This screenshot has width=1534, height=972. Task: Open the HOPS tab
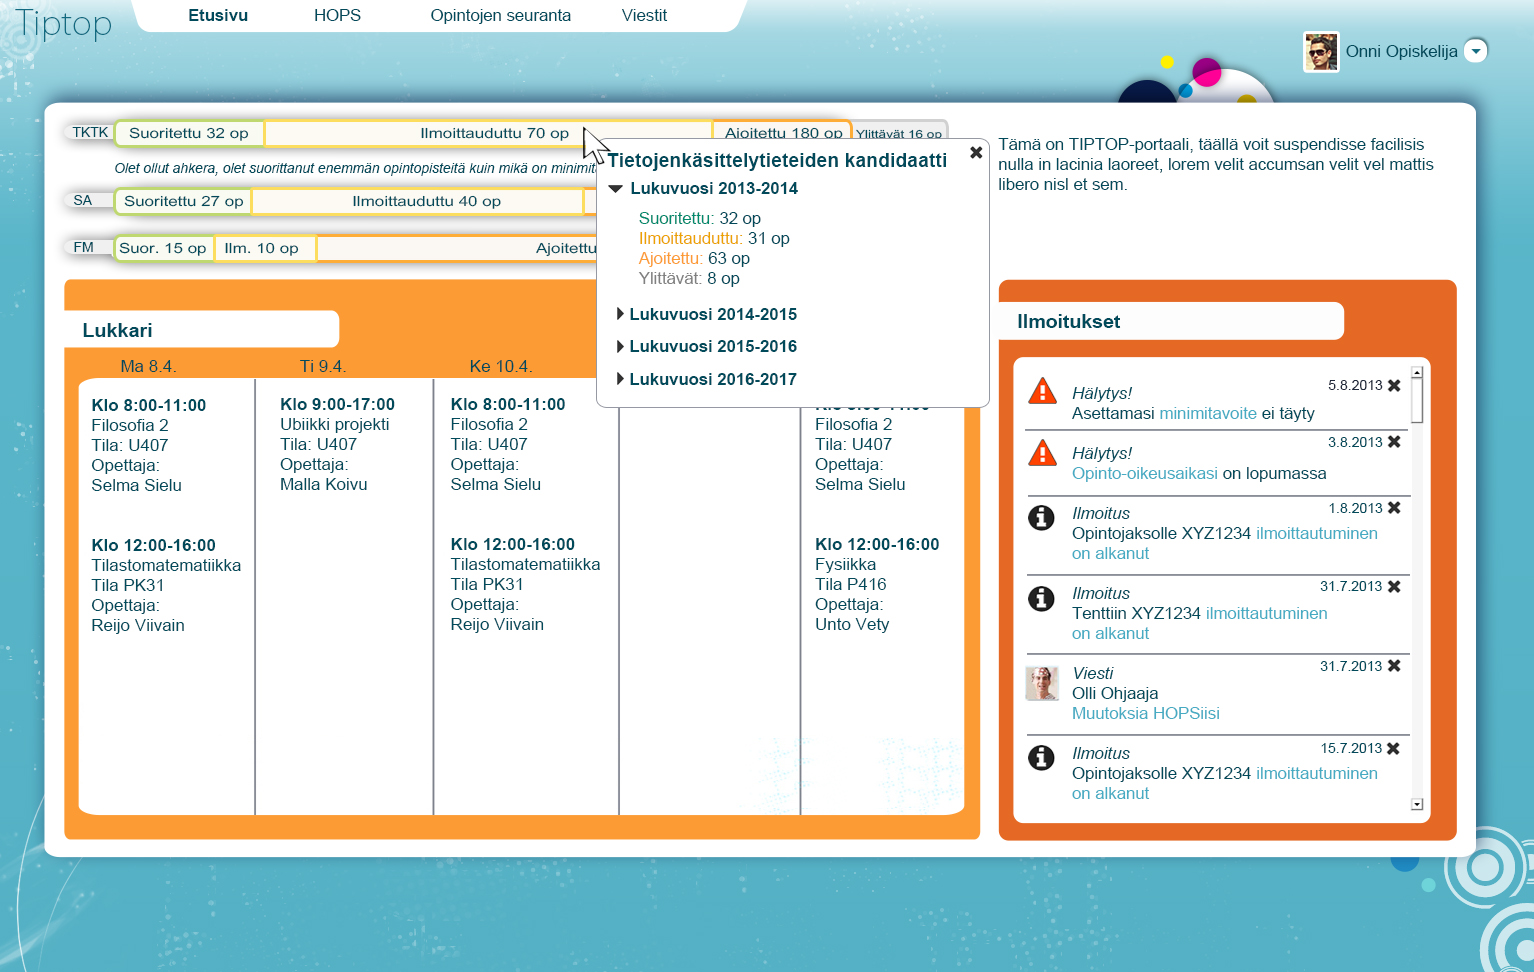coord(337,15)
